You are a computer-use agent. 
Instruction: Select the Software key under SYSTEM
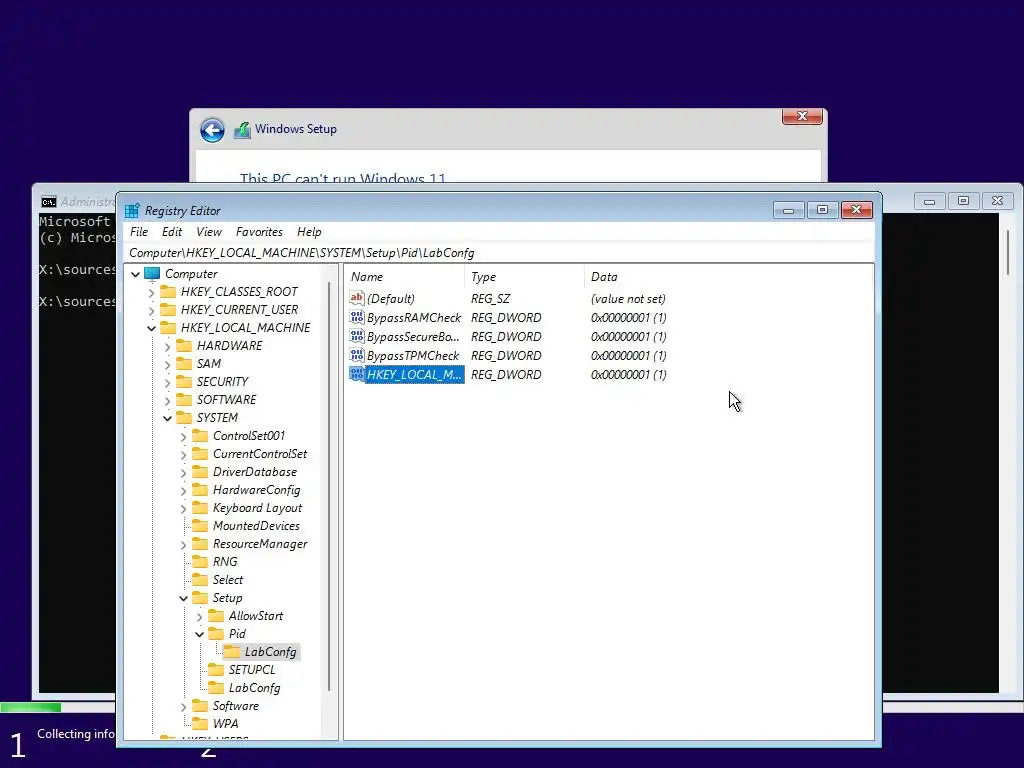236,706
